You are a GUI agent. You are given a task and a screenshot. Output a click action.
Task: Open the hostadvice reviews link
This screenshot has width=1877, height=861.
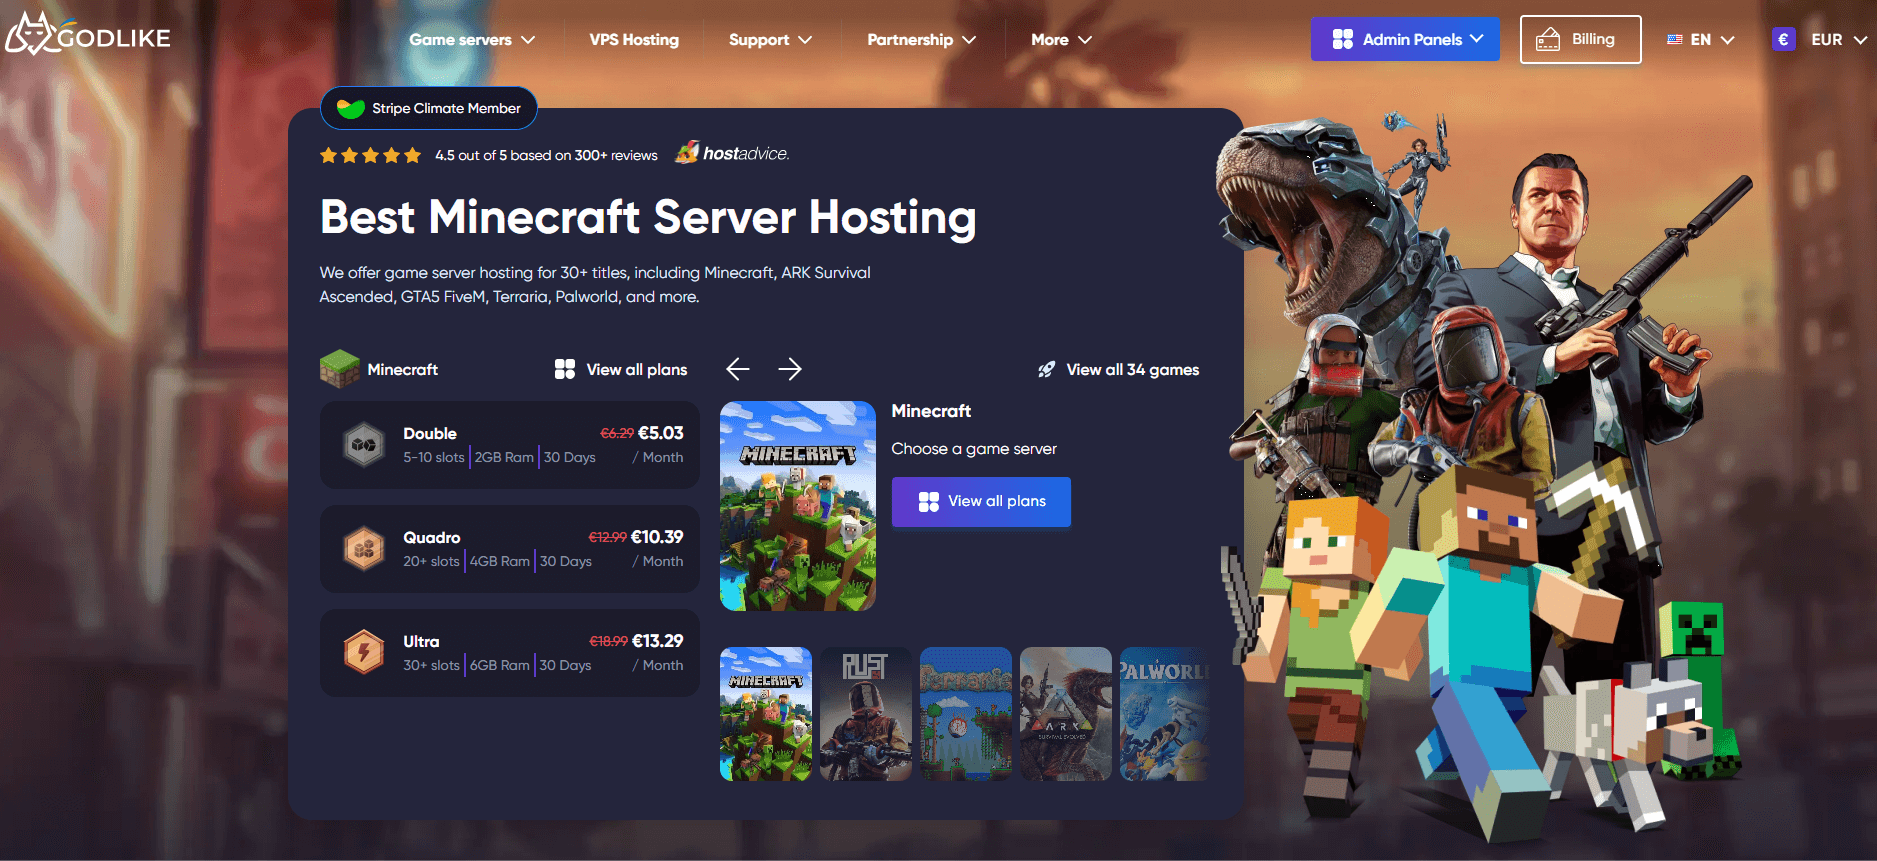(x=733, y=153)
